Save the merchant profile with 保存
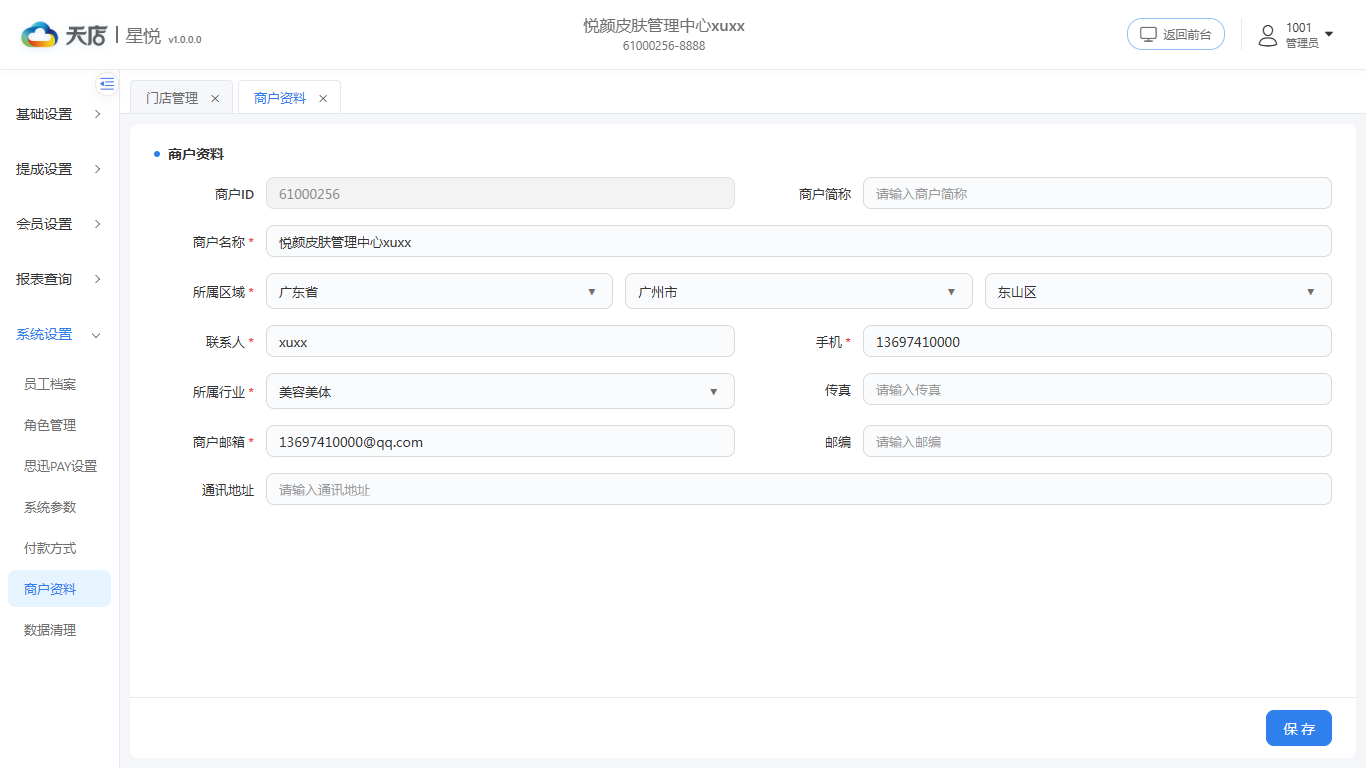1366x768 pixels. click(1299, 728)
